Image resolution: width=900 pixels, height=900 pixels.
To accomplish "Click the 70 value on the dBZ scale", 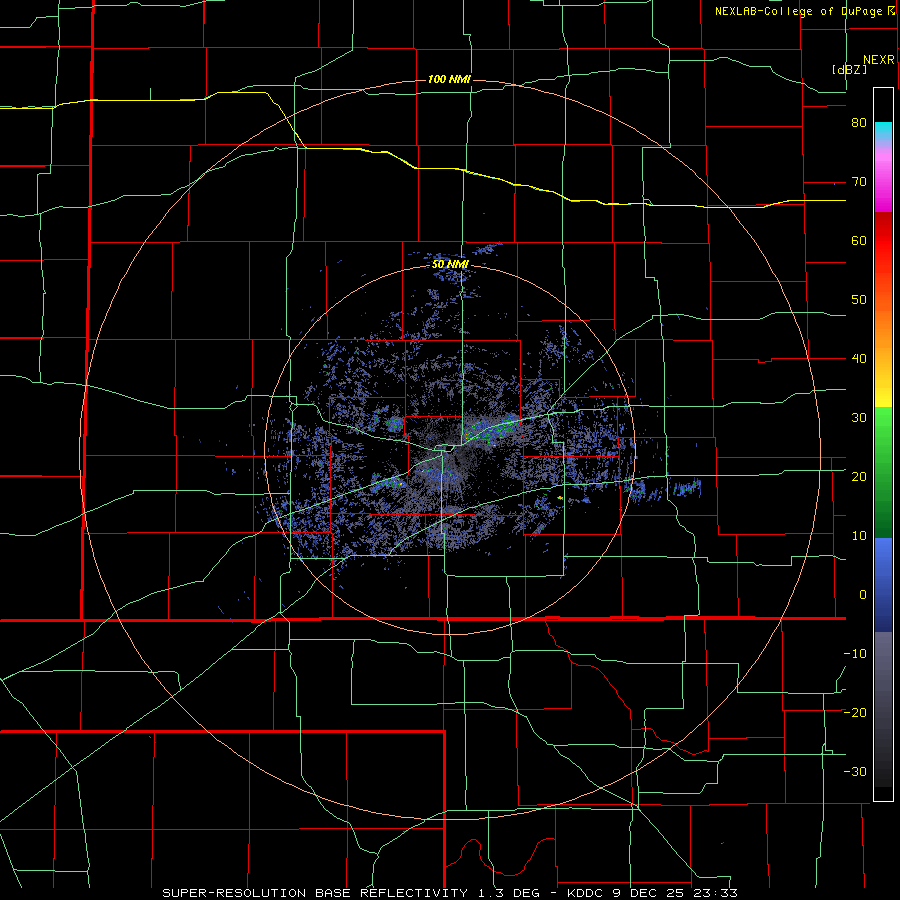I will [x=859, y=182].
